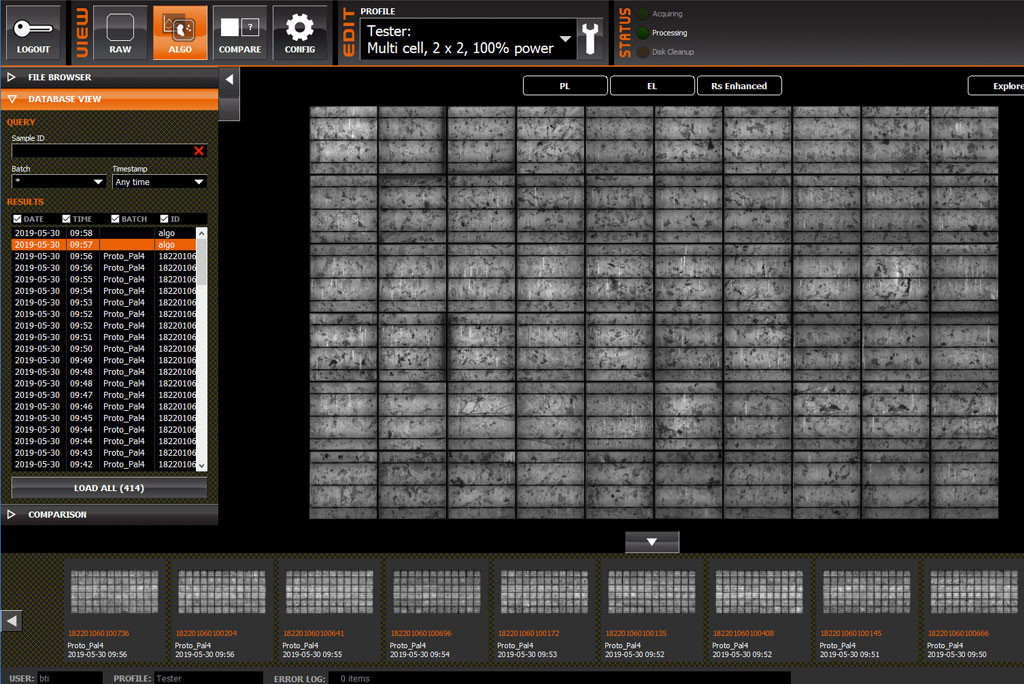Click the main solar panel PL image
This screenshot has width=1024, height=684.
click(x=654, y=312)
